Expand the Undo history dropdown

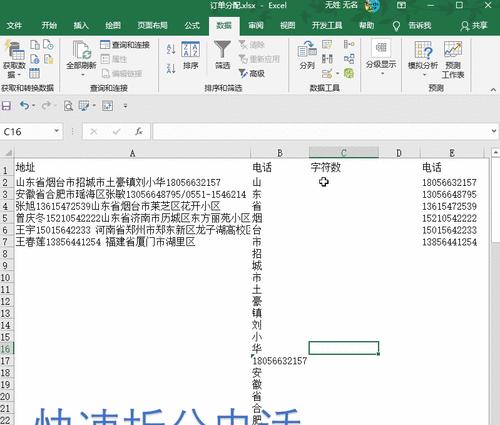pyautogui.click(x=33, y=106)
